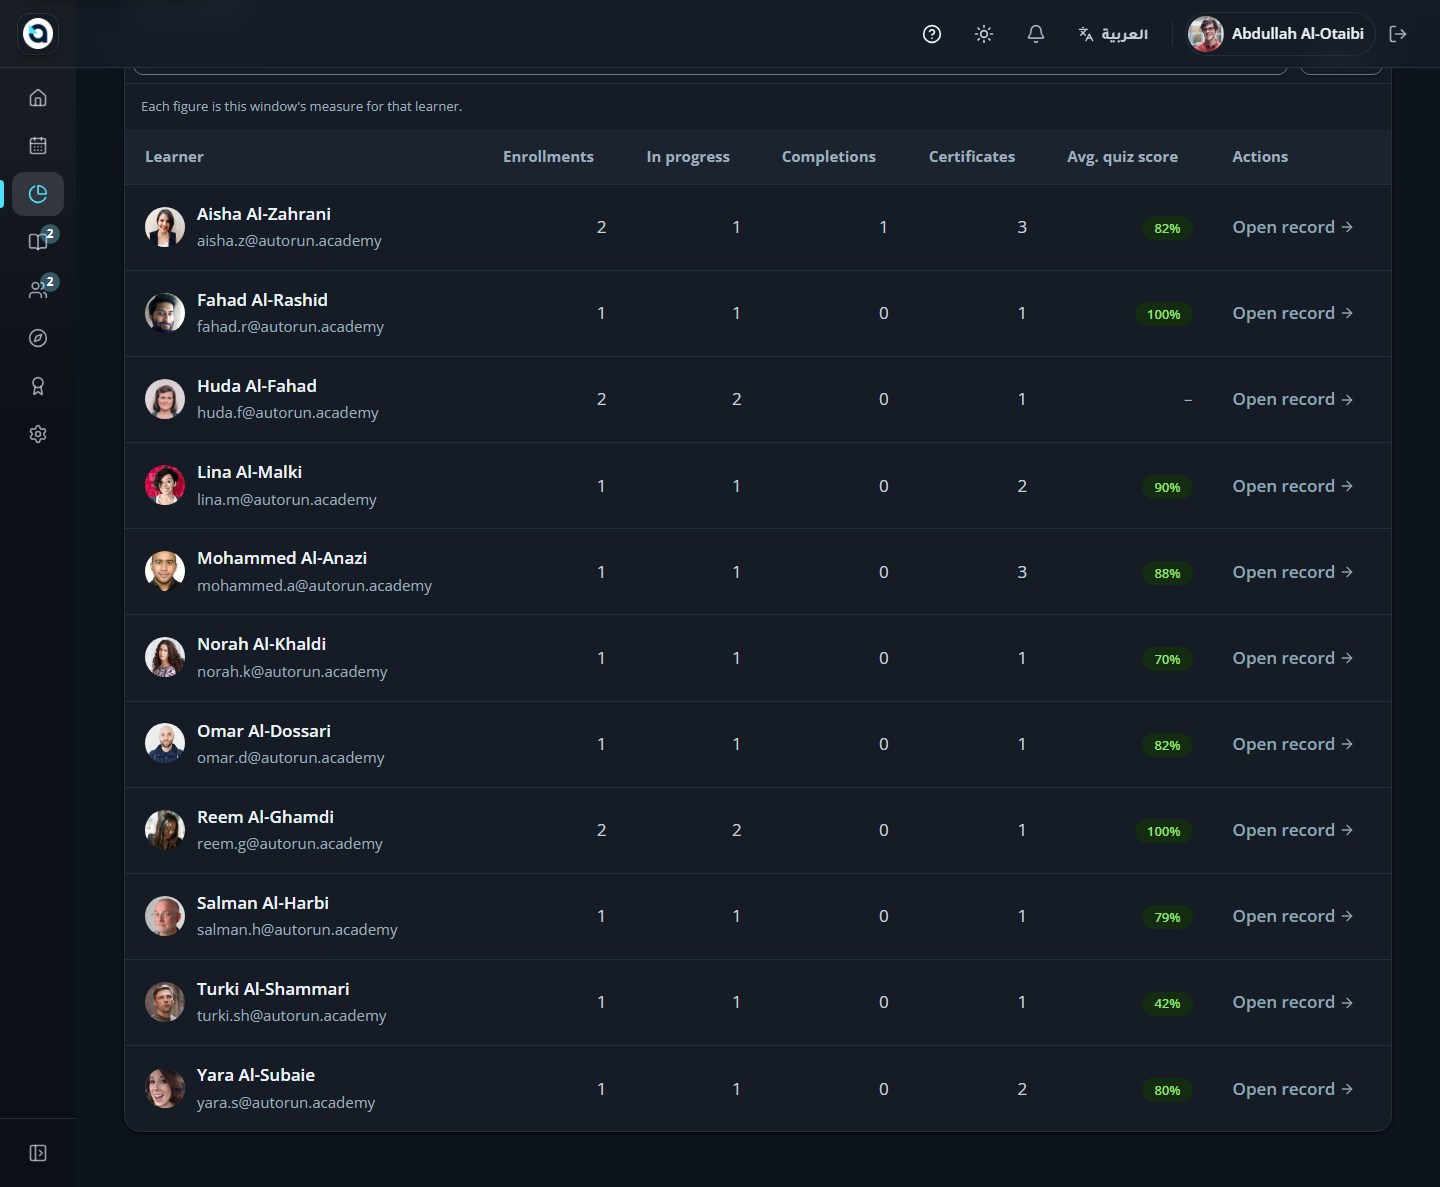This screenshot has width=1440, height=1187.
Task: Toggle the light theme sun icon
Action: point(984,34)
